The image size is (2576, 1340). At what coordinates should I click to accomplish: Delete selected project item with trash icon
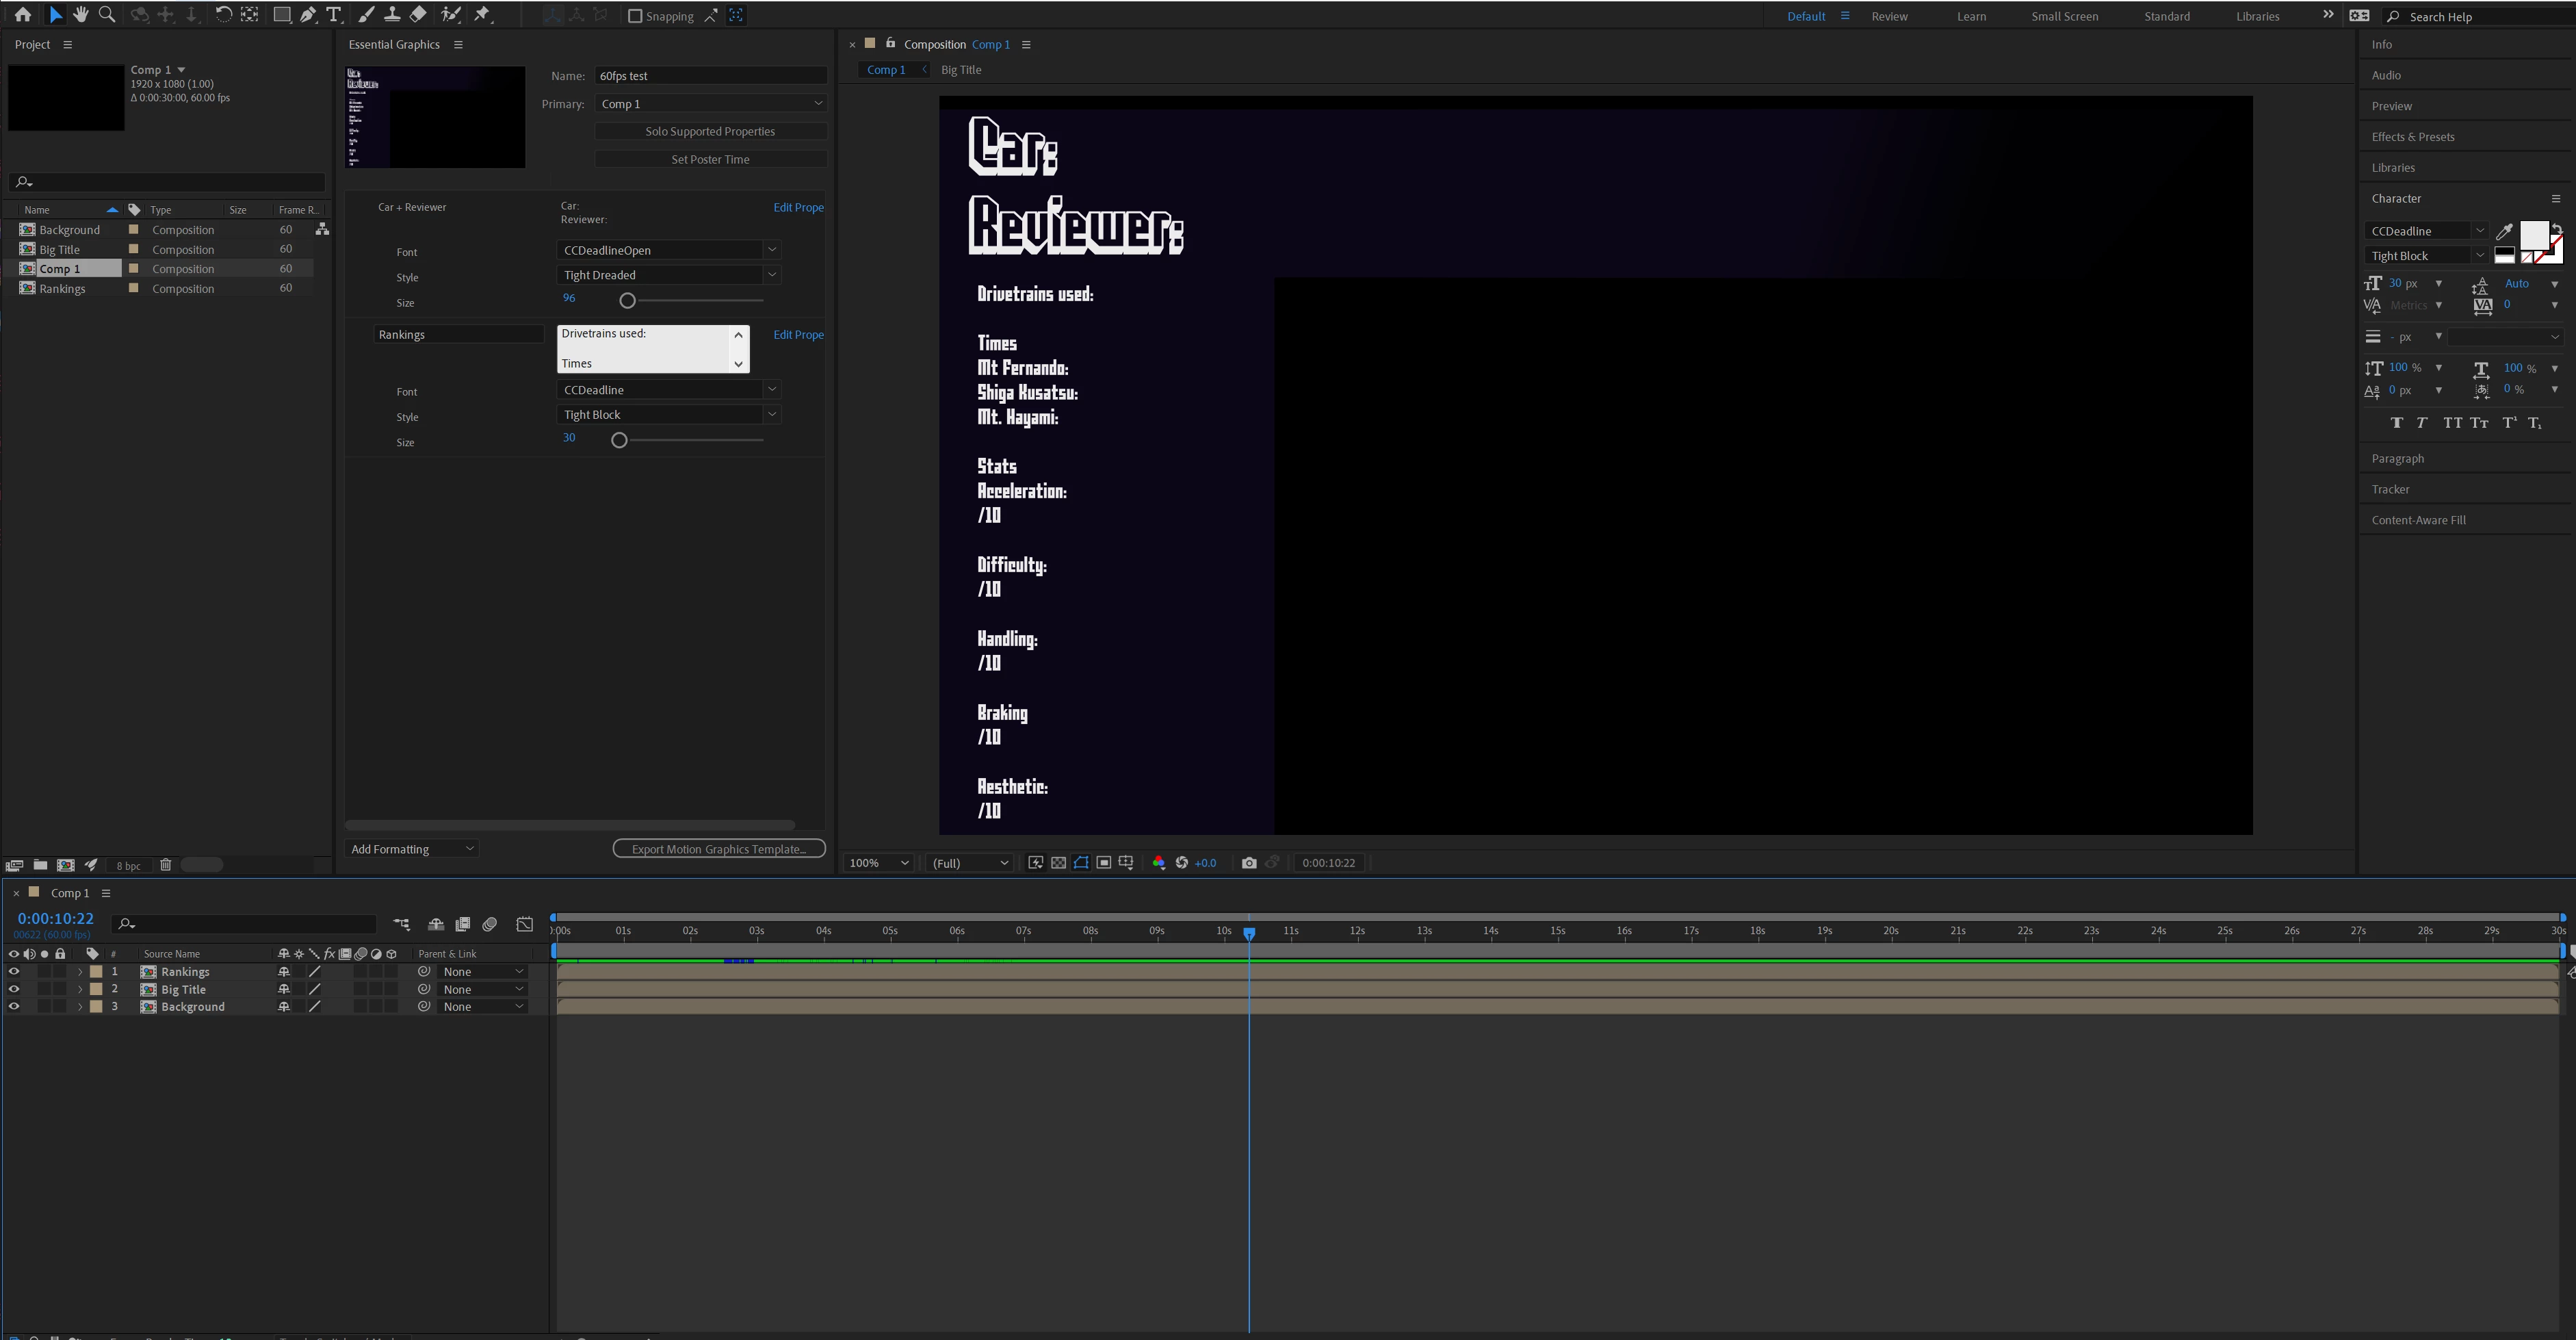[166, 866]
